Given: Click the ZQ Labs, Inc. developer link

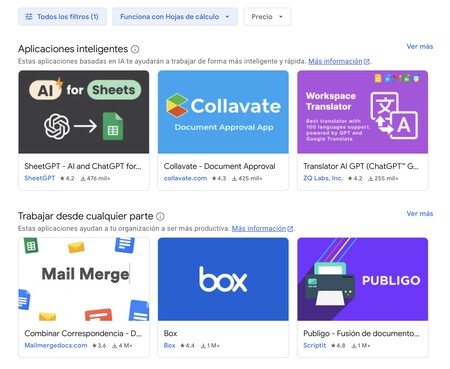Looking at the screenshot, I should [323, 178].
